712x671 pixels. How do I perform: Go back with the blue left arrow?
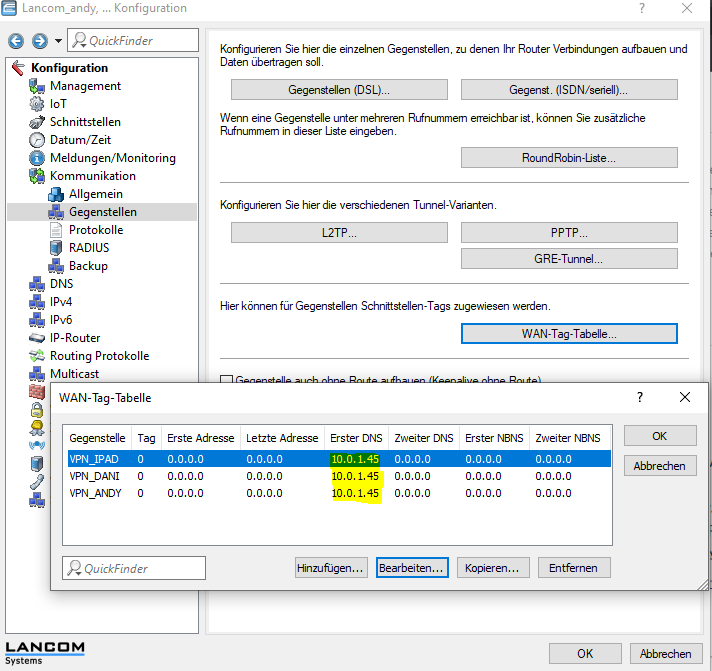(16, 41)
